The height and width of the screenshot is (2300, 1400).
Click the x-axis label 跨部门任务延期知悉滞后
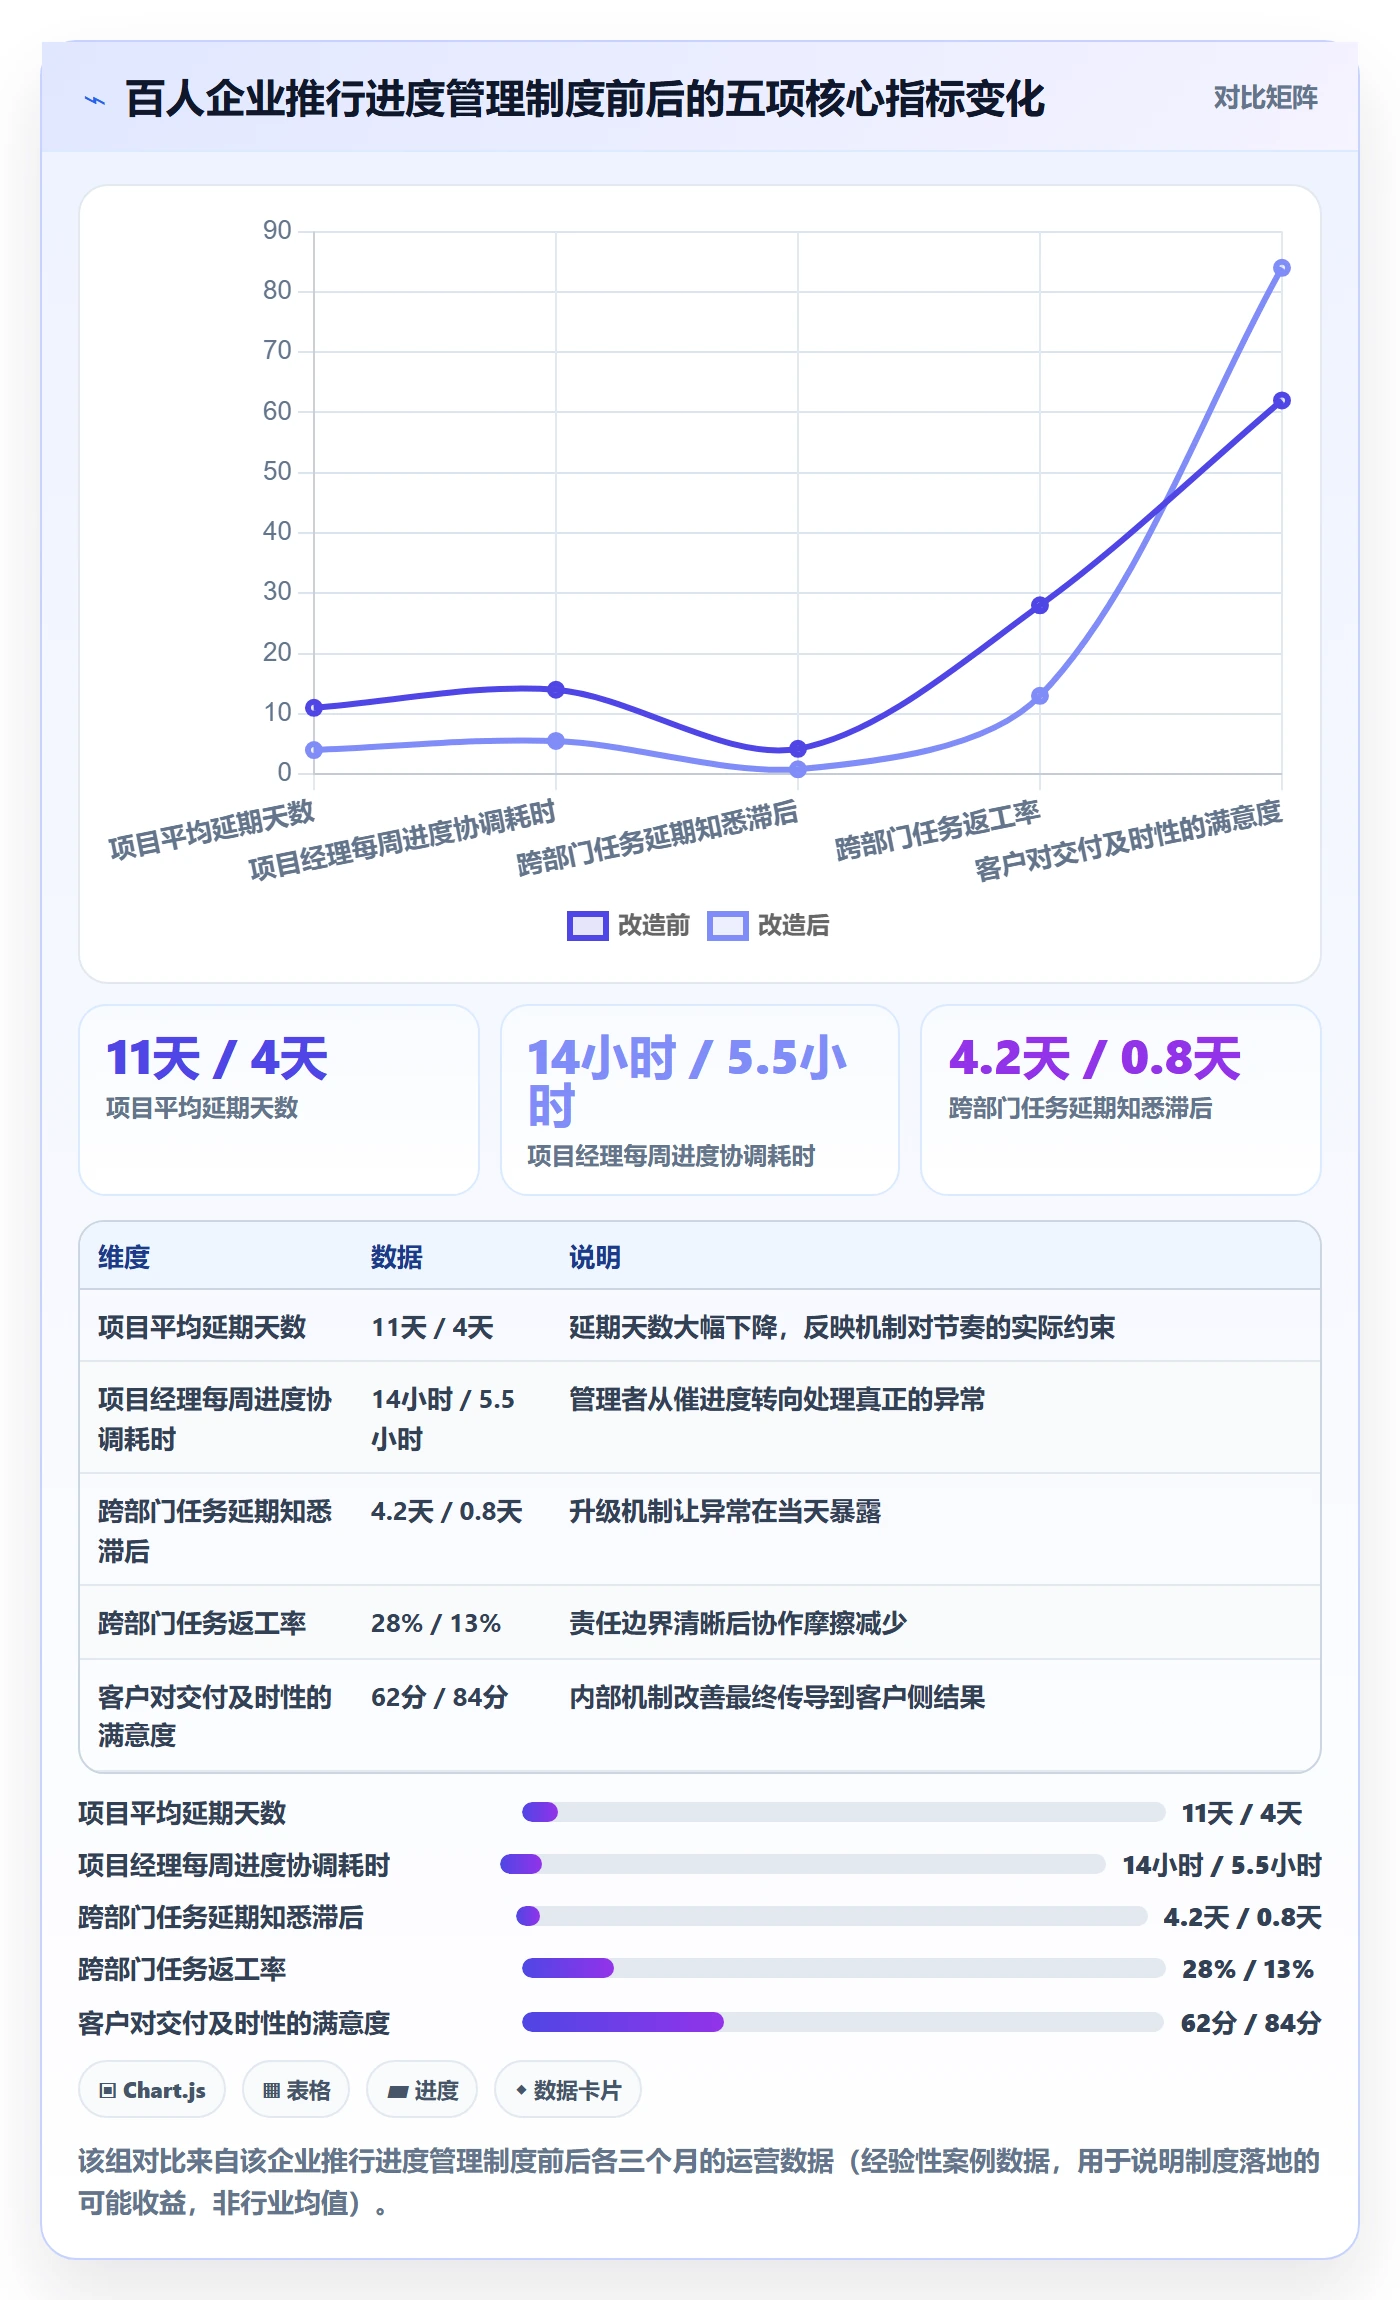[x=657, y=838]
